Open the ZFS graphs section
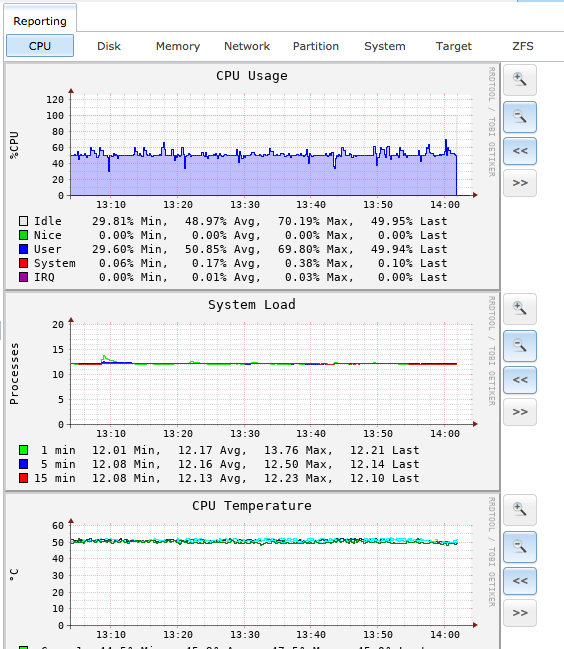The height and width of the screenshot is (649, 564). (523, 46)
